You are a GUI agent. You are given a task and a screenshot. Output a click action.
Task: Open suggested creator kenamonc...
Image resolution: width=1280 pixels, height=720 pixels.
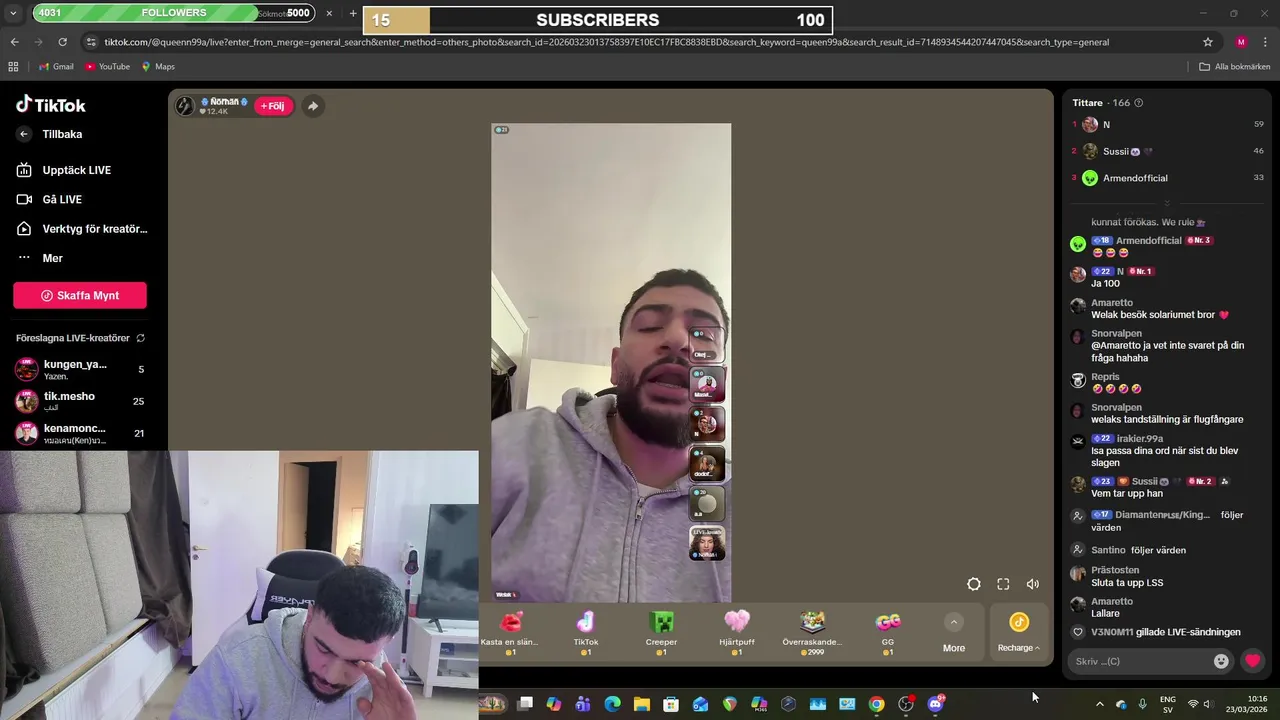[80, 433]
